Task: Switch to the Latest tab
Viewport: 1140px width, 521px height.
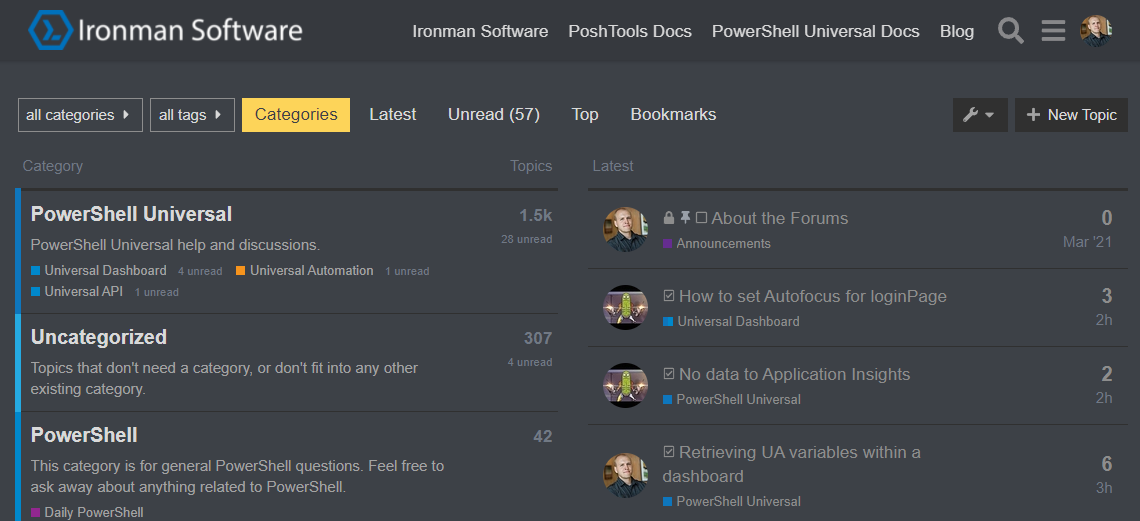Action: [393, 115]
